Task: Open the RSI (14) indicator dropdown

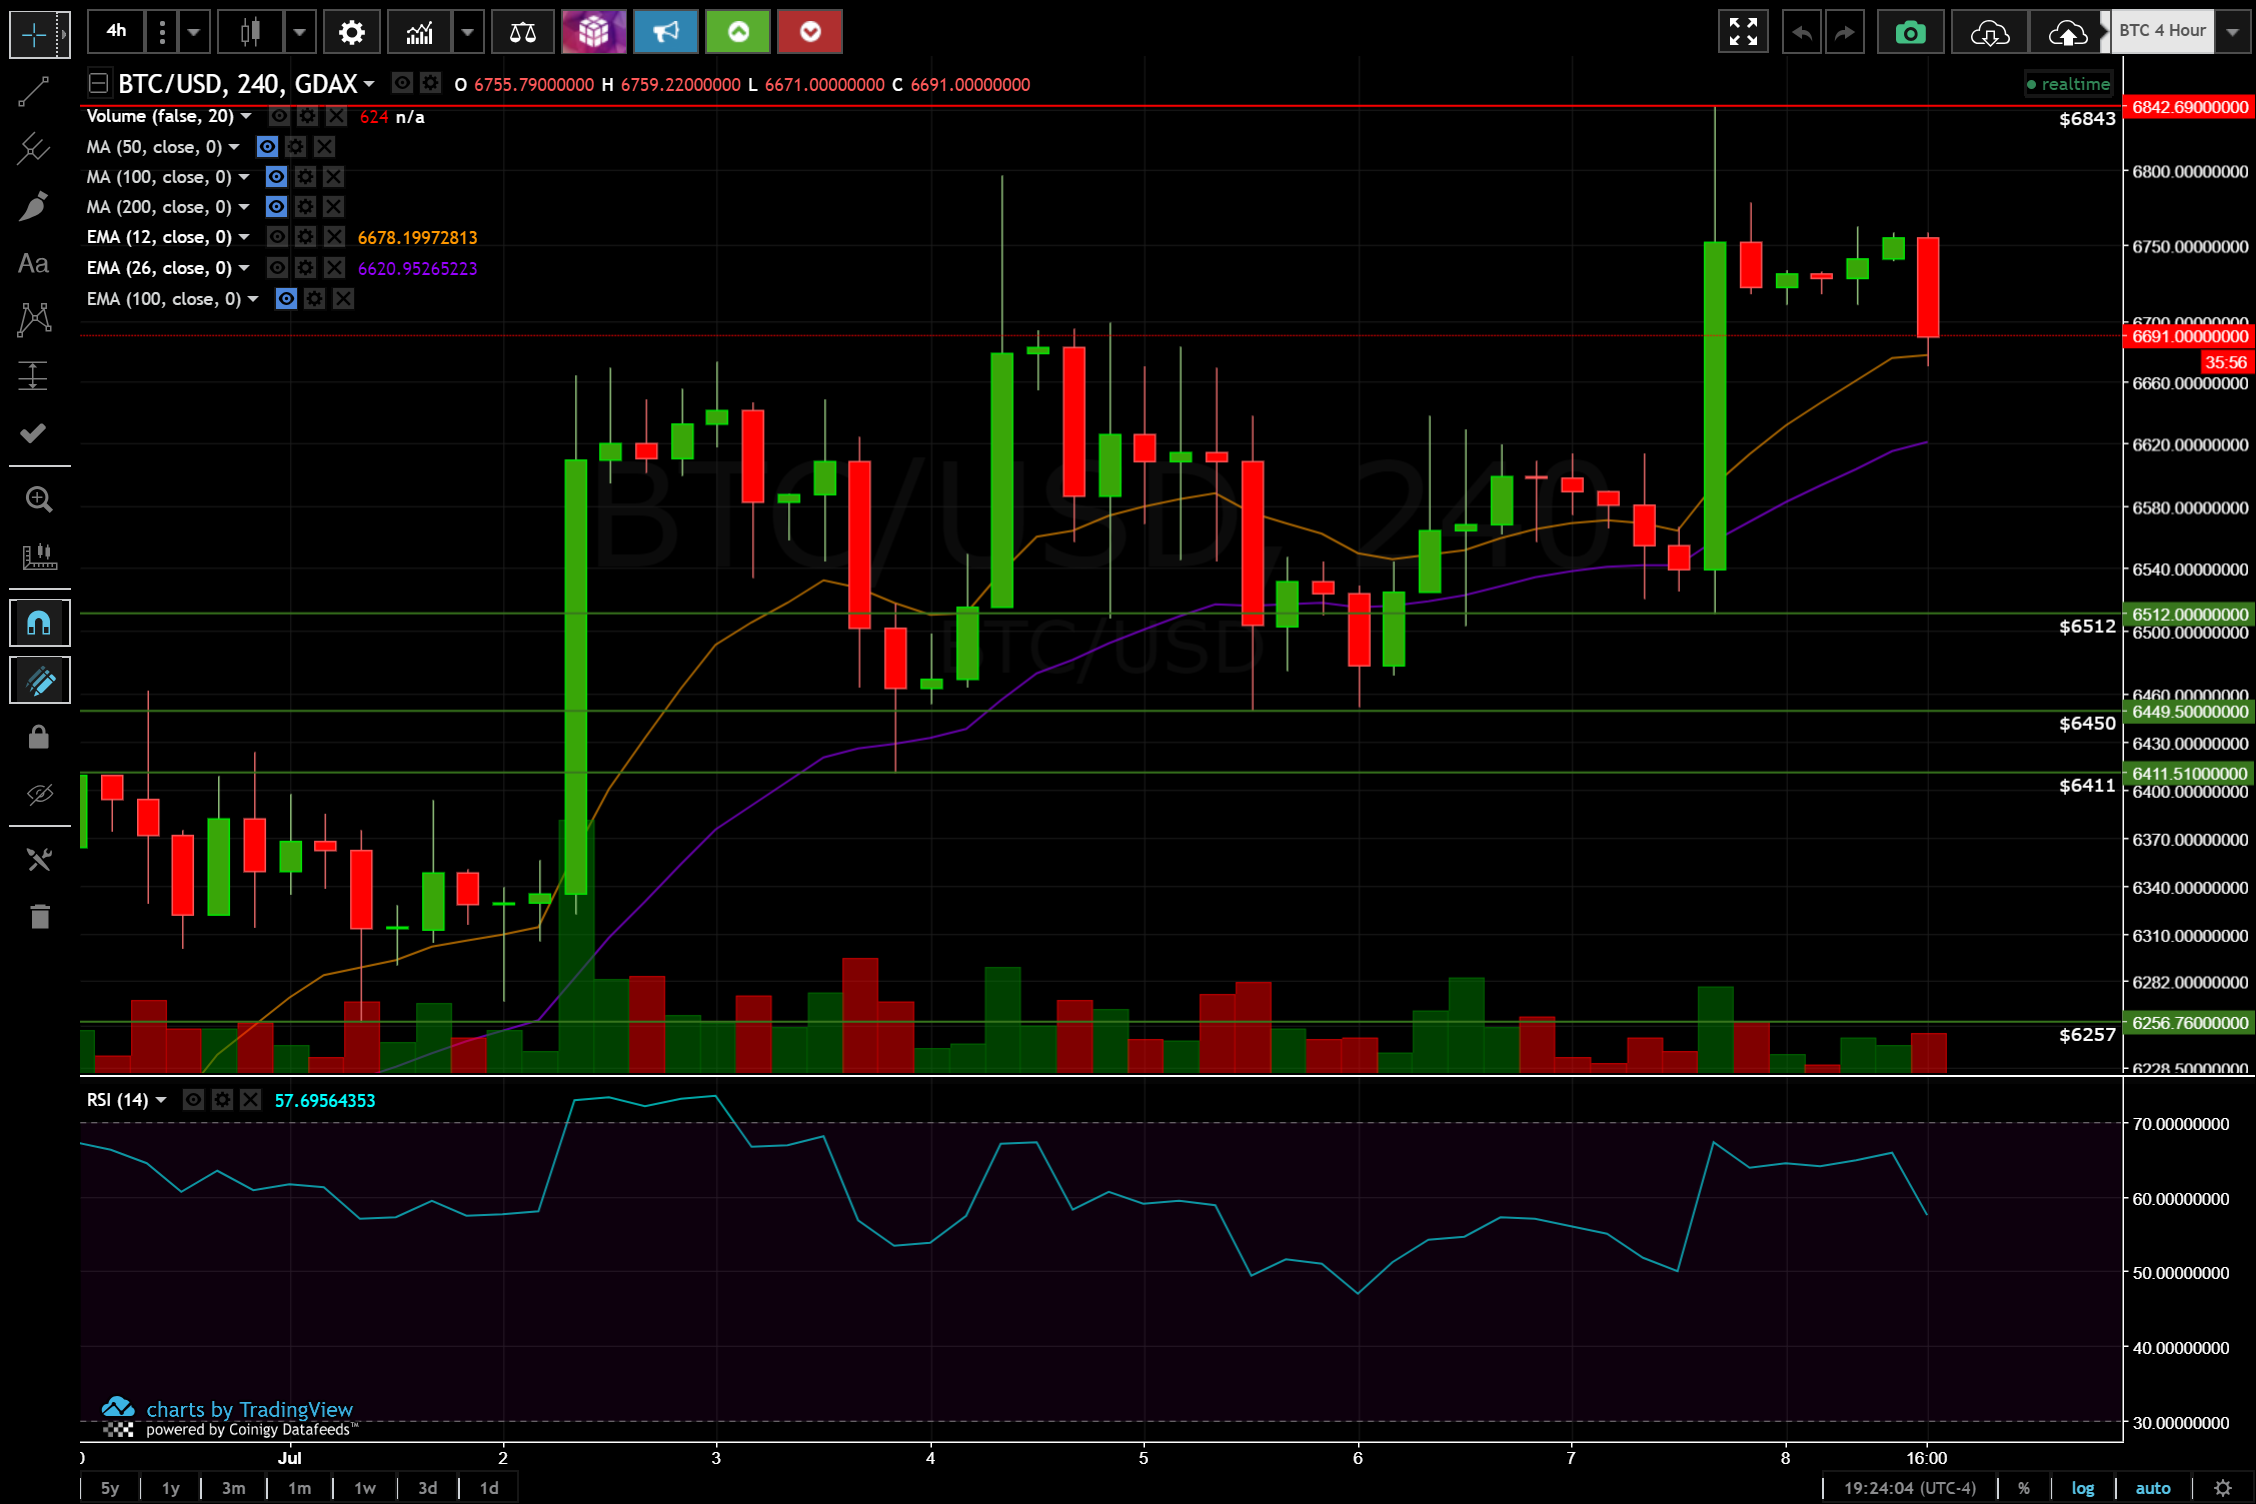Action: click(161, 1100)
